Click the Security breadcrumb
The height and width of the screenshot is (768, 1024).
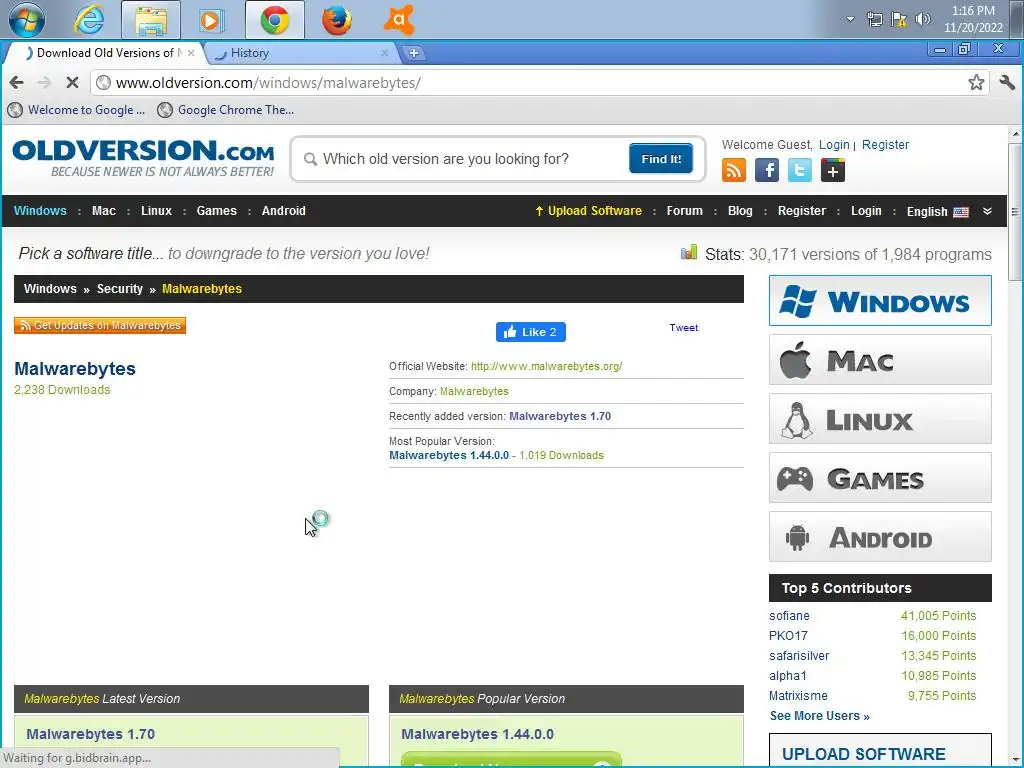coord(120,289)
